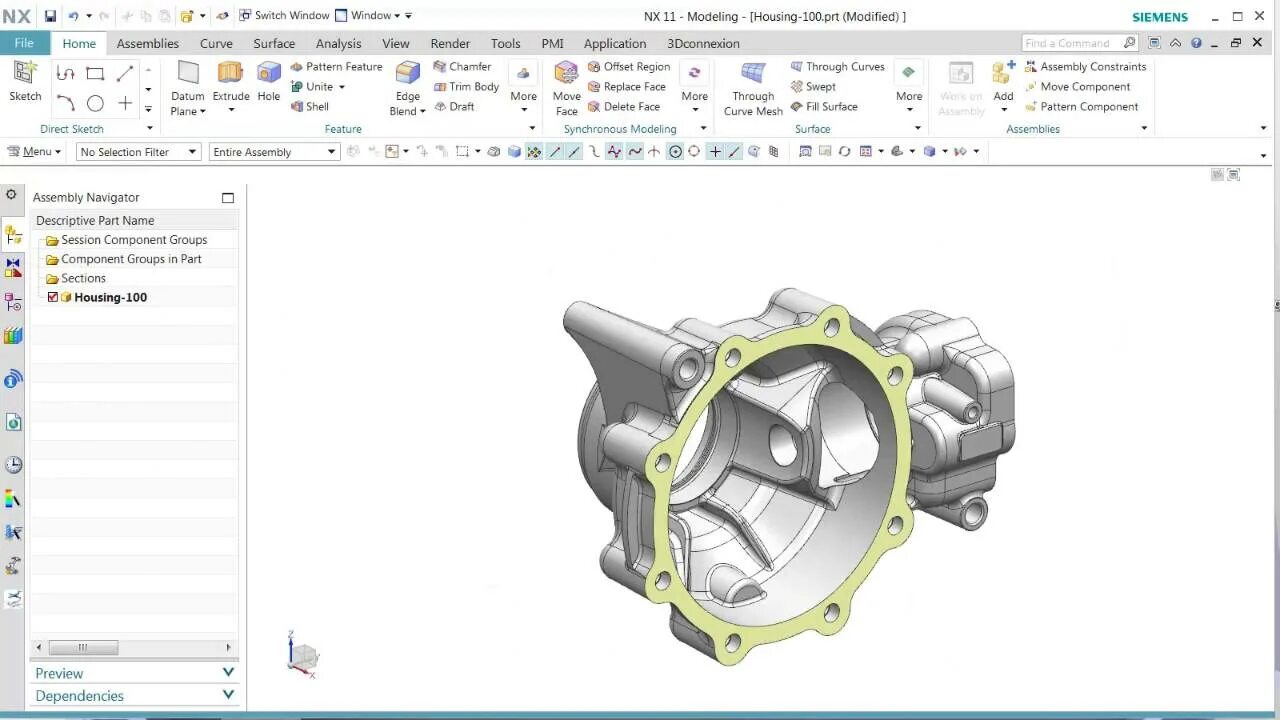Select the Line sketch tool
This screenshot has height=720, width=1280.
[x=125, y=73]
